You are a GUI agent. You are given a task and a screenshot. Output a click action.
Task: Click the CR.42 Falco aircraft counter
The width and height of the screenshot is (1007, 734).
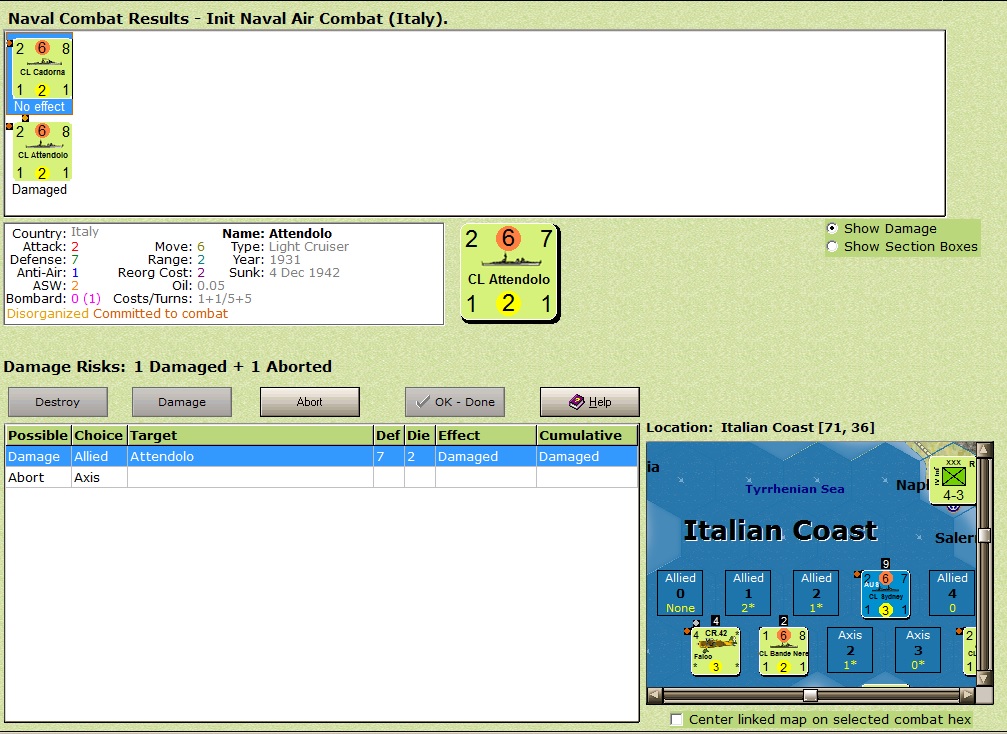point(715,651)
